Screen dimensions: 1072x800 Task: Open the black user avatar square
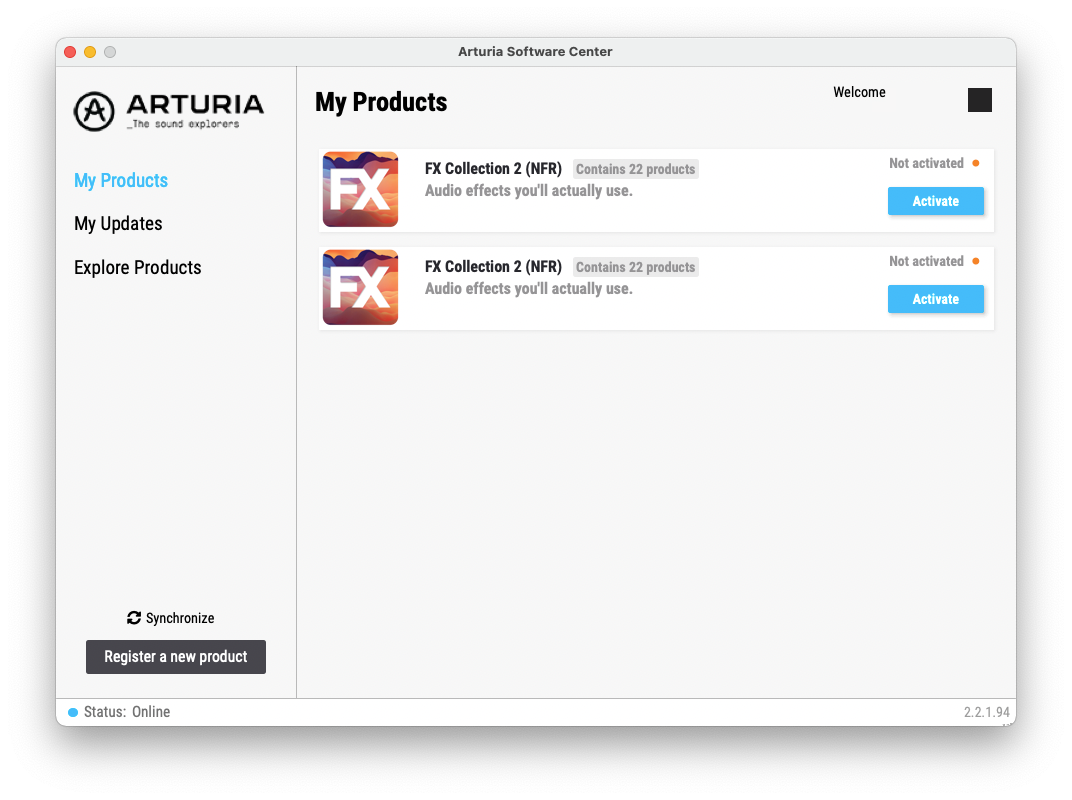pyautogui.click(x=980, y=100)
